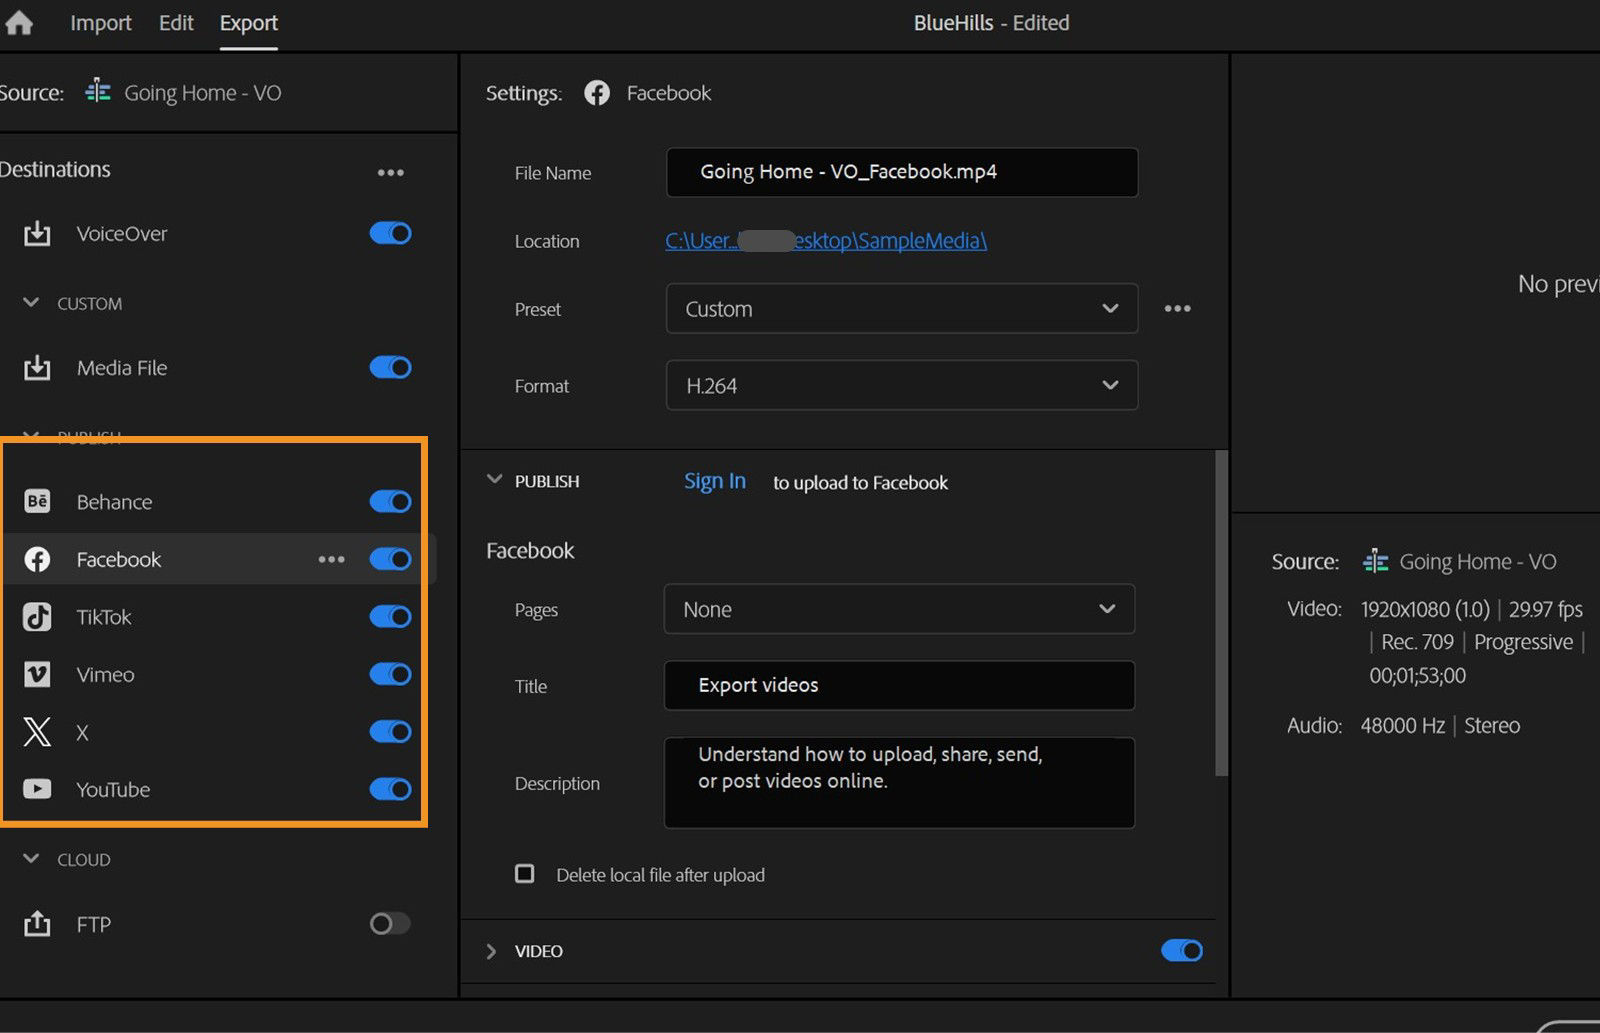Click Sign In to upload to Facebook
The width and height of the screenshot is (1600, 1033).
(x=714, y=481)
